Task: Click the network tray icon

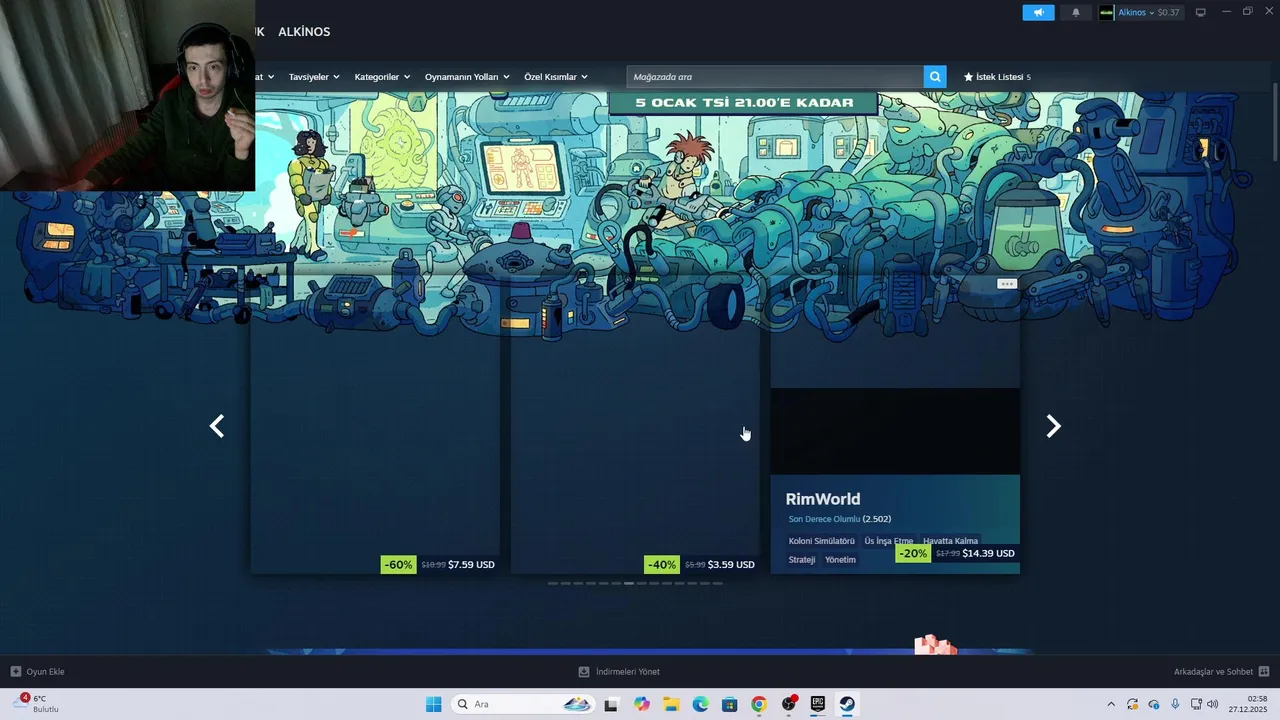Action: tap(1196, 704)
